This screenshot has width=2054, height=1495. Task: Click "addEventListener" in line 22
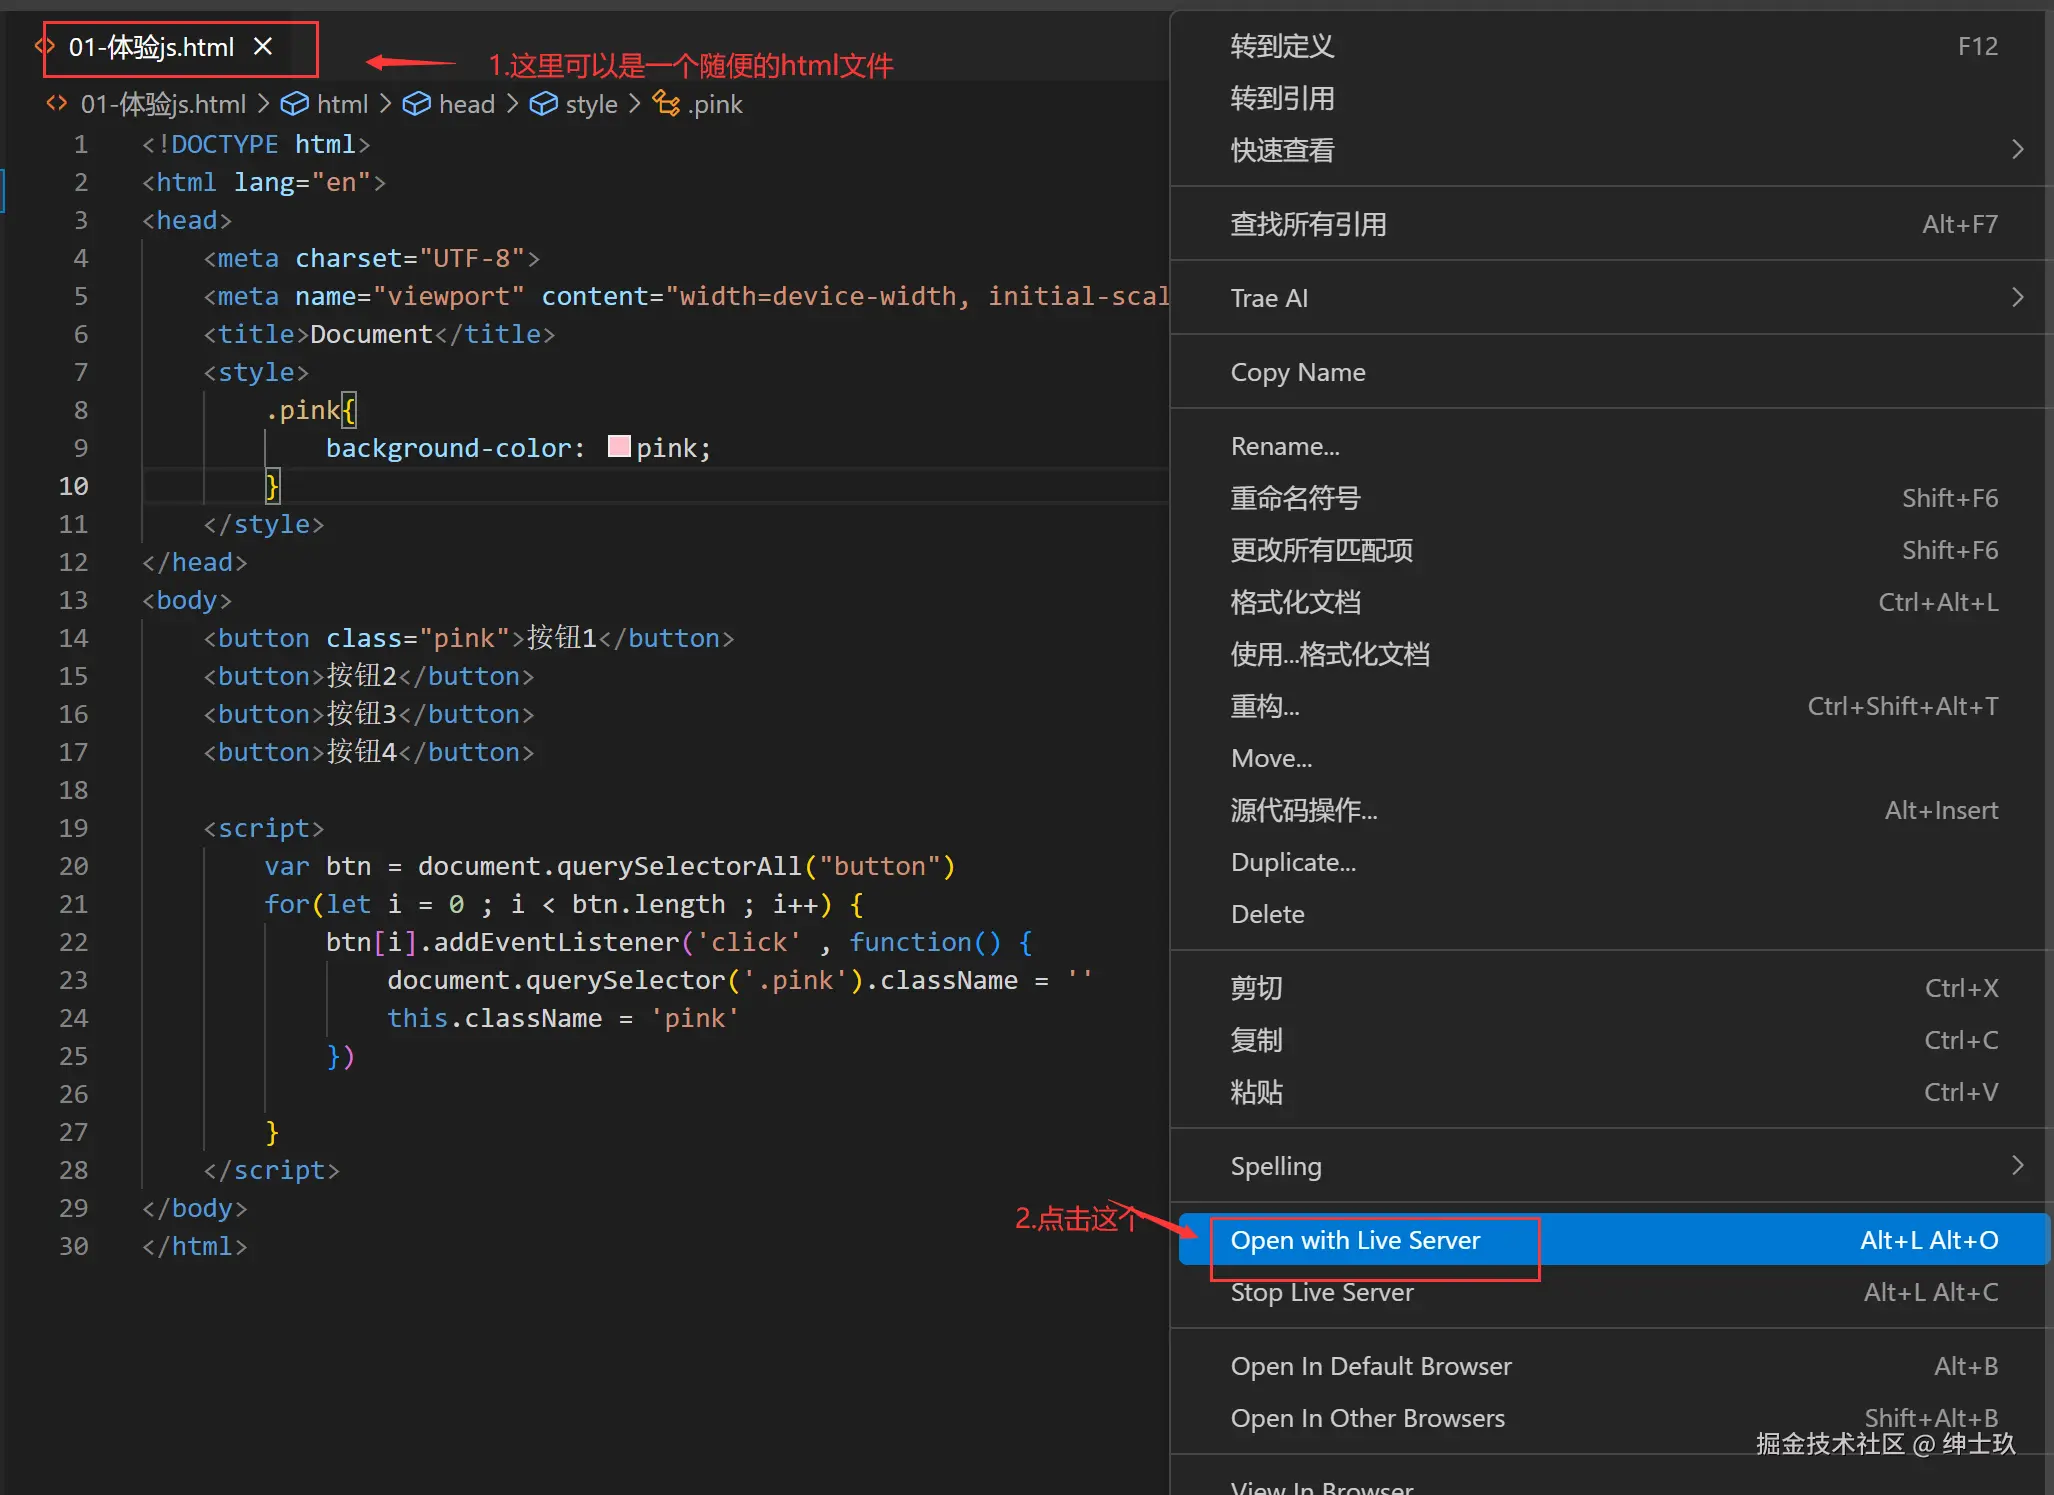tap(556, 942)
